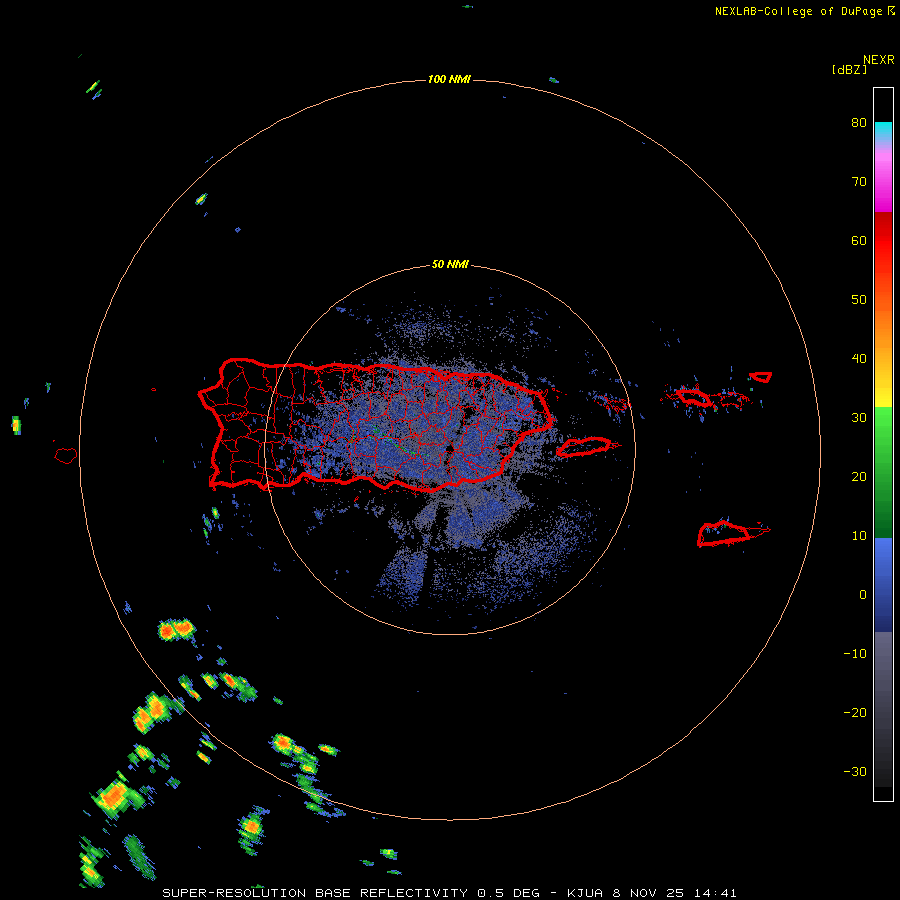Click the 70 value on the dBZ scale
Viewport: 900px width, 900px height.
point(859,182)
